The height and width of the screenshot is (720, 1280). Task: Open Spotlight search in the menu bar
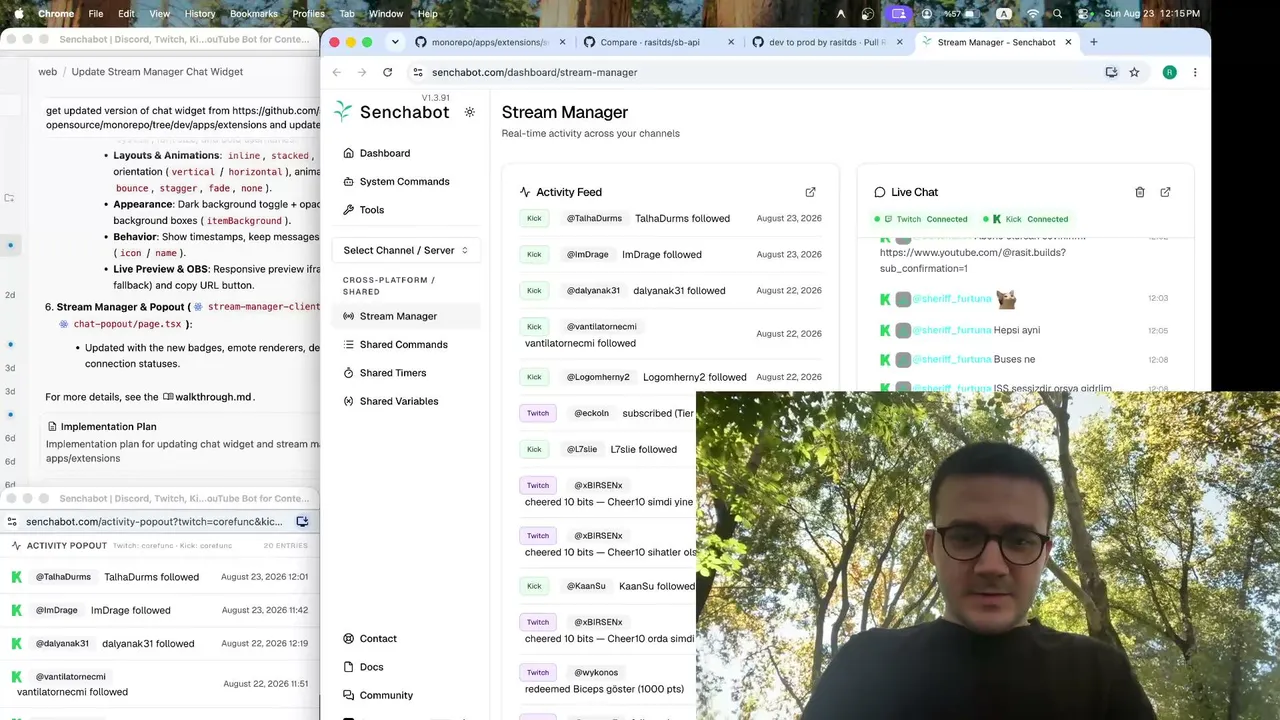[x=1058, y=14]
